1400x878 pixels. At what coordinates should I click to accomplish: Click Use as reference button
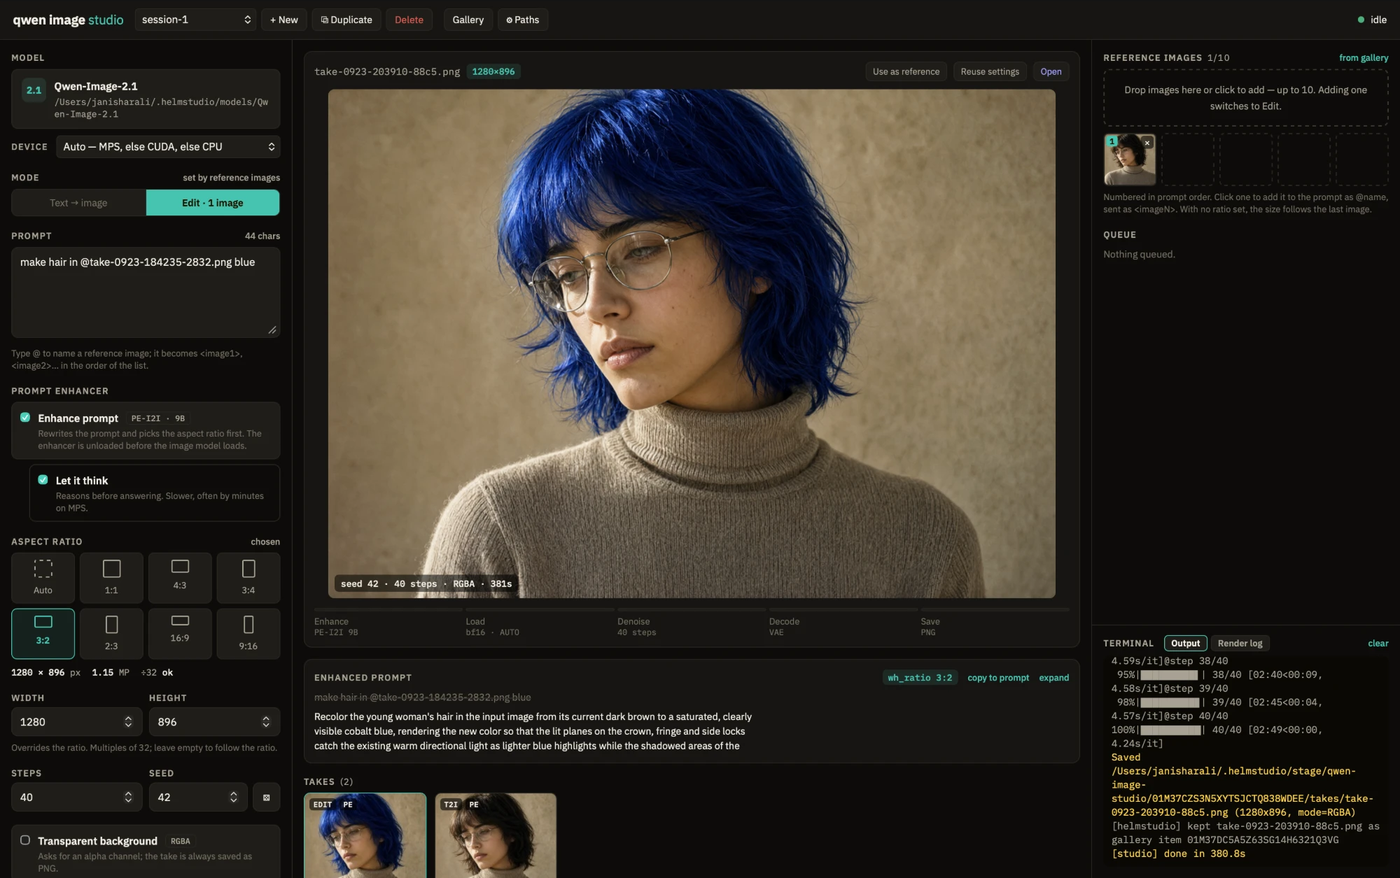[906, 72]
